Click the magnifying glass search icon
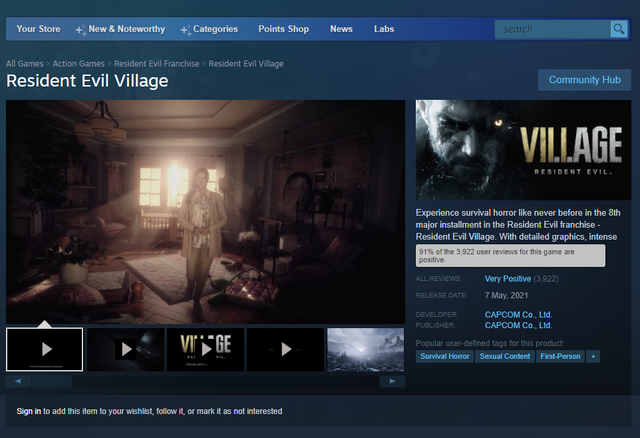Viewport: 640px width, 438px height. pyautogui.click(x=619, y=29)
